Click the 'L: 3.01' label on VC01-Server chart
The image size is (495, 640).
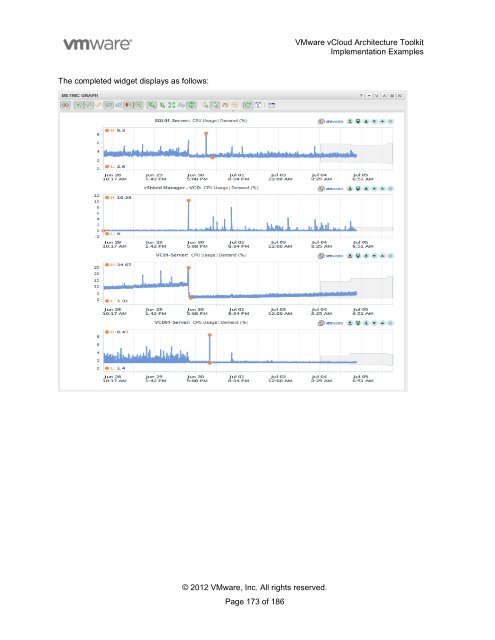117,301
